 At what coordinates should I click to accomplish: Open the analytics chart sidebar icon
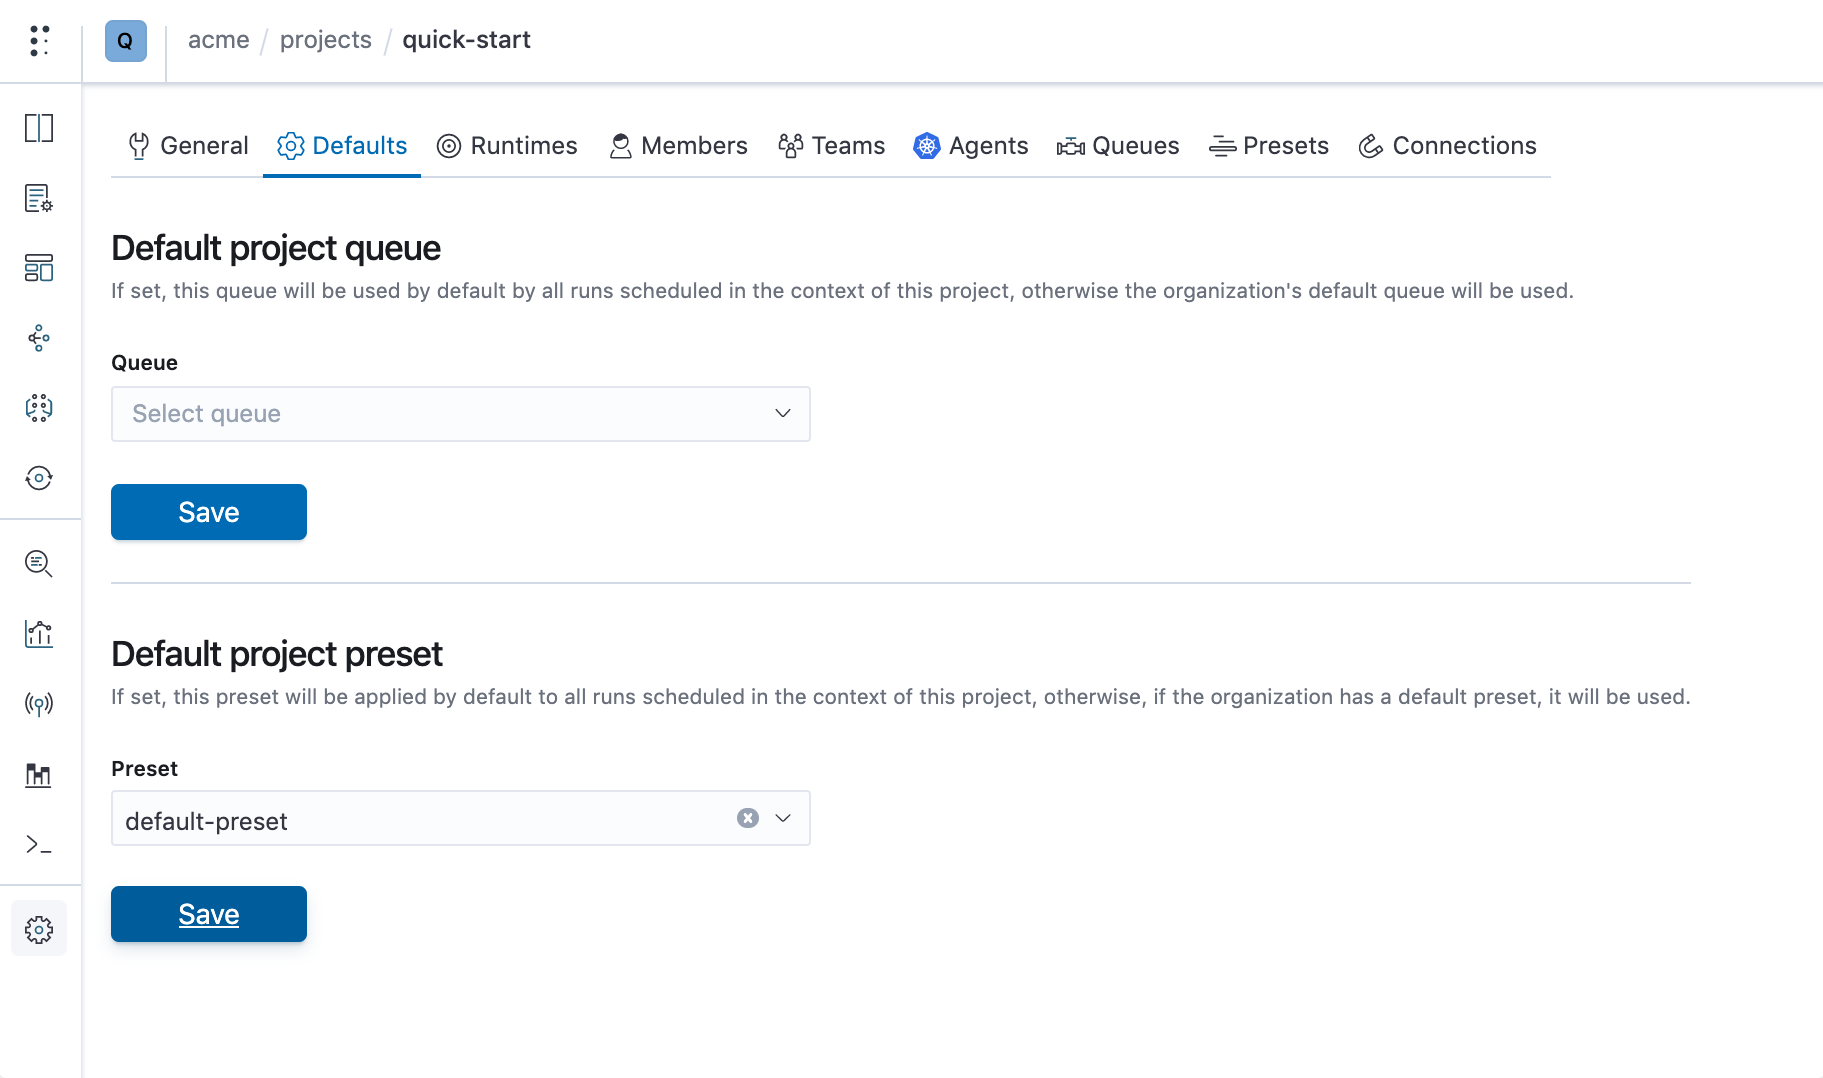click(x=39, y=634)
